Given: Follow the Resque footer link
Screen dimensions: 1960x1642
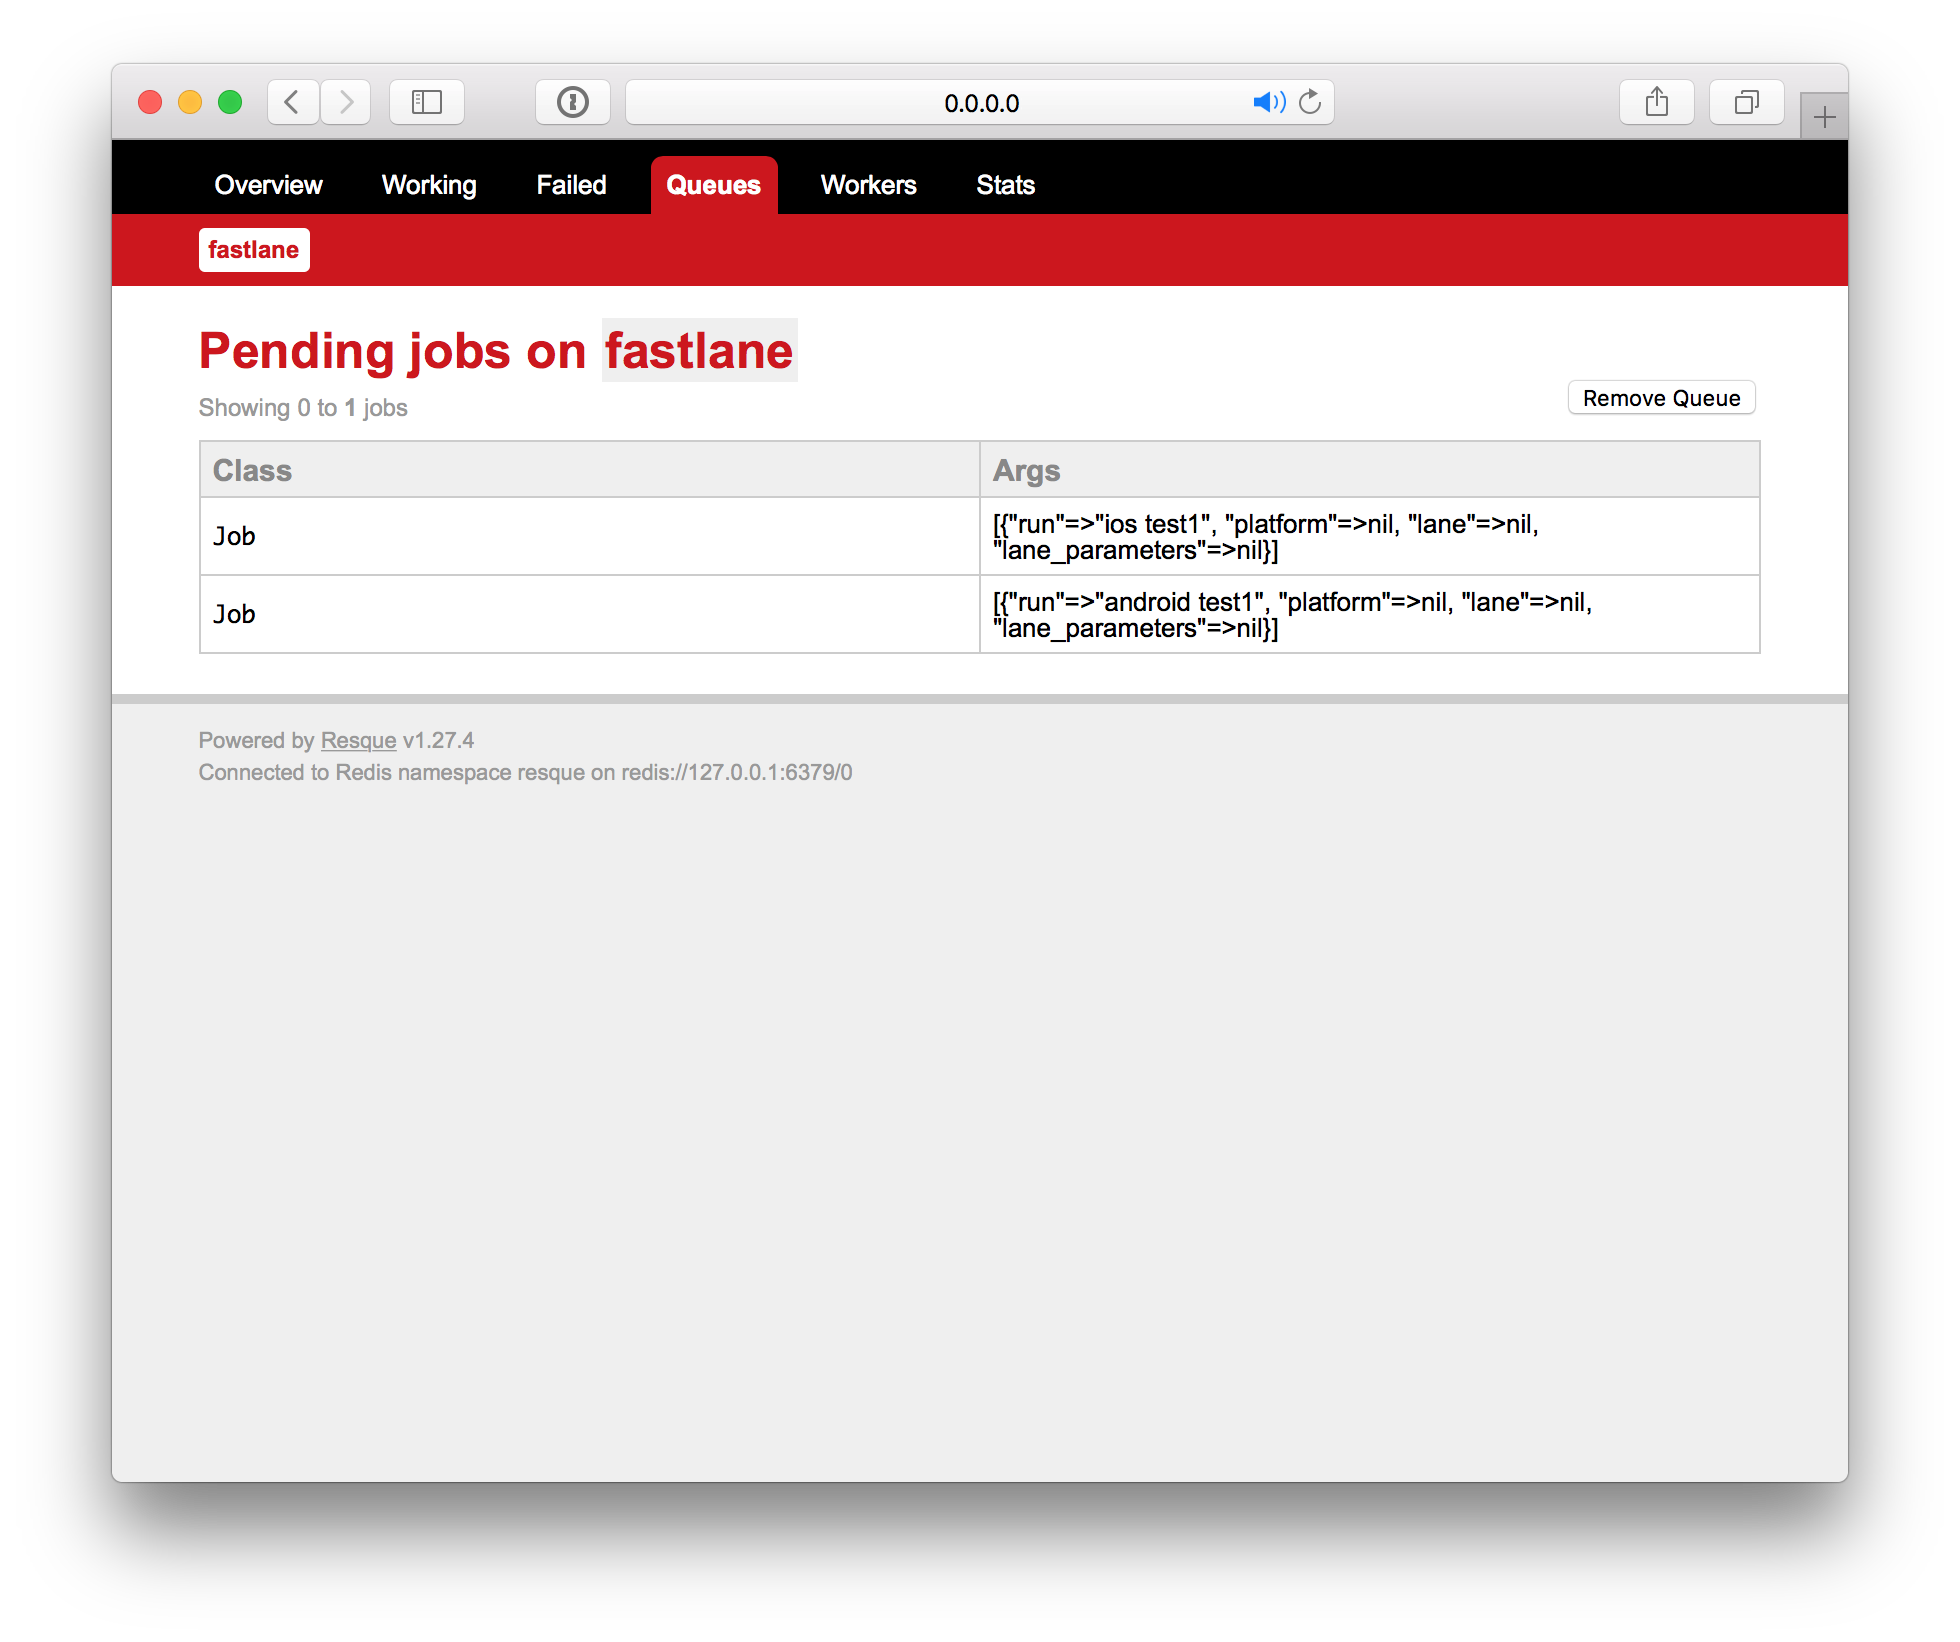Looking at the screenshot, I should (x=358, y=741).
